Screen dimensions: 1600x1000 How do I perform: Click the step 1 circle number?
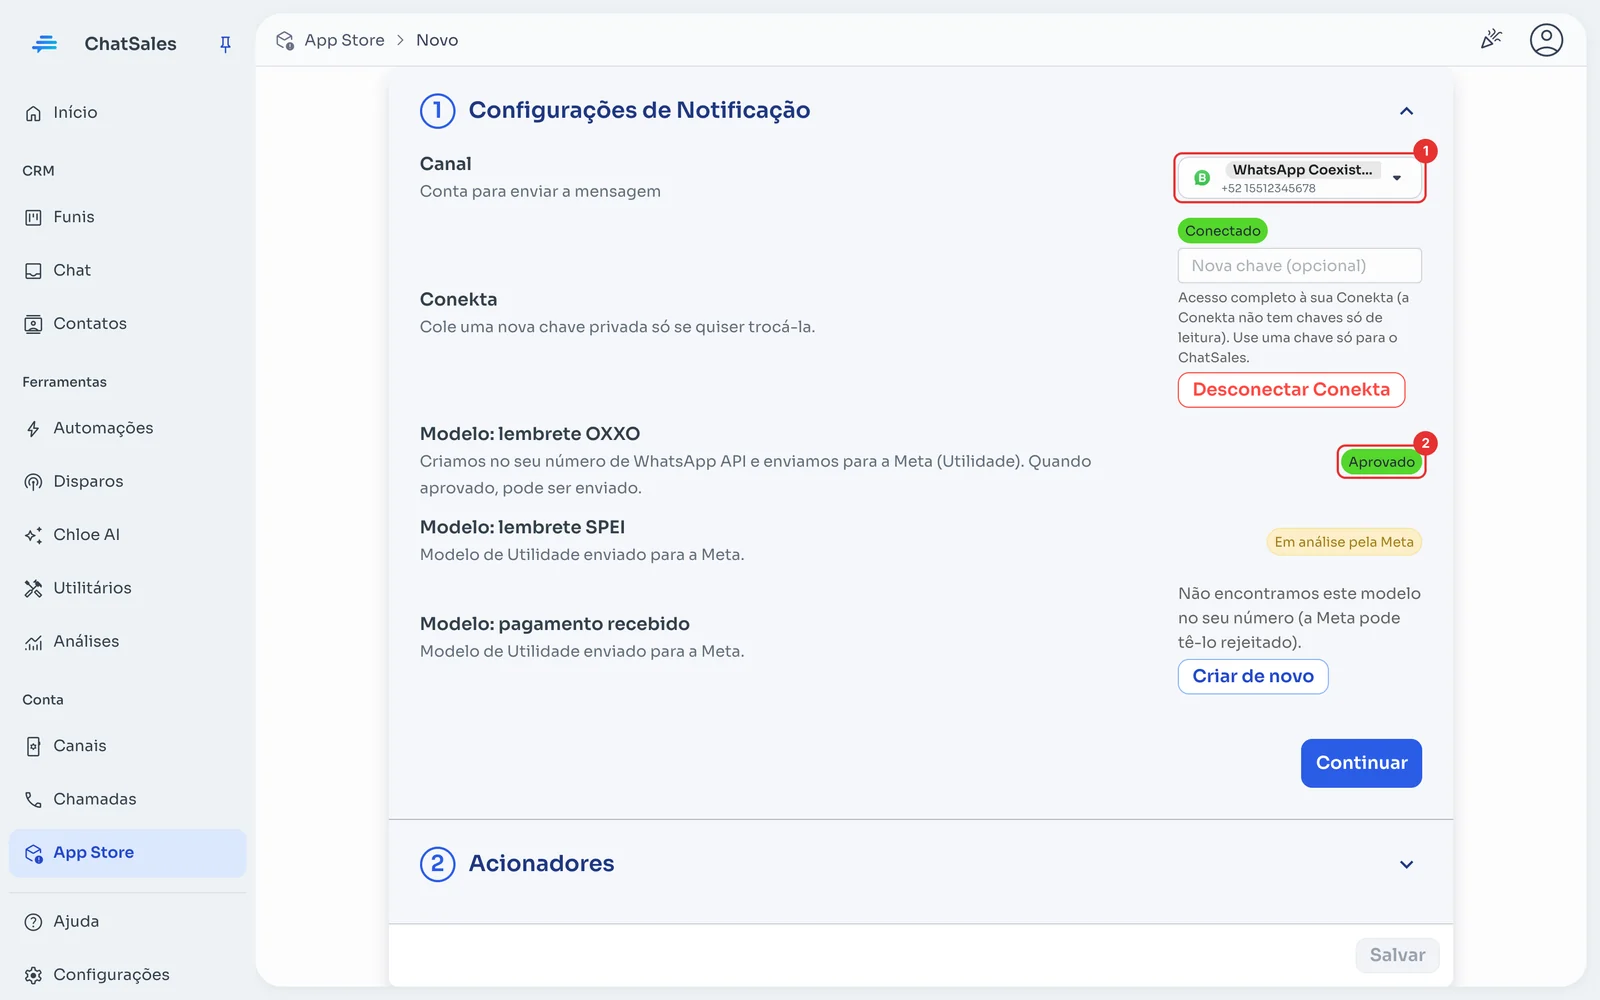tap(437, 111)
